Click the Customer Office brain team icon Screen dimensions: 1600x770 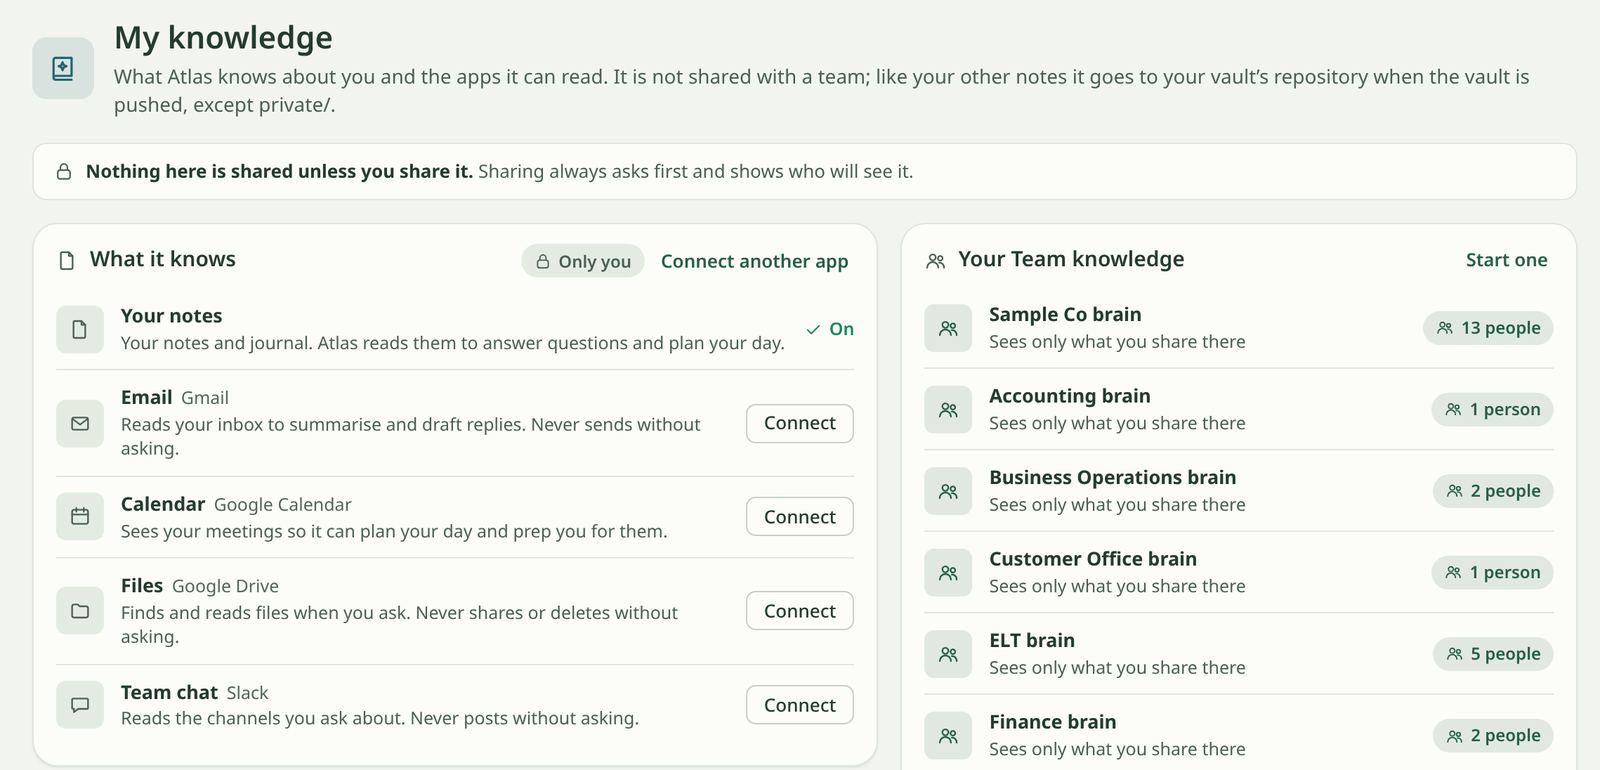tap(948, 573)
